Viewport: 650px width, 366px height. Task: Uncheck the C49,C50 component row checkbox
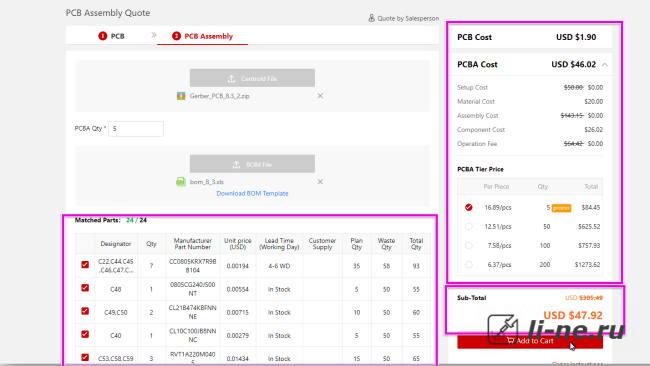pyautogui.click(x=85, y=311)
